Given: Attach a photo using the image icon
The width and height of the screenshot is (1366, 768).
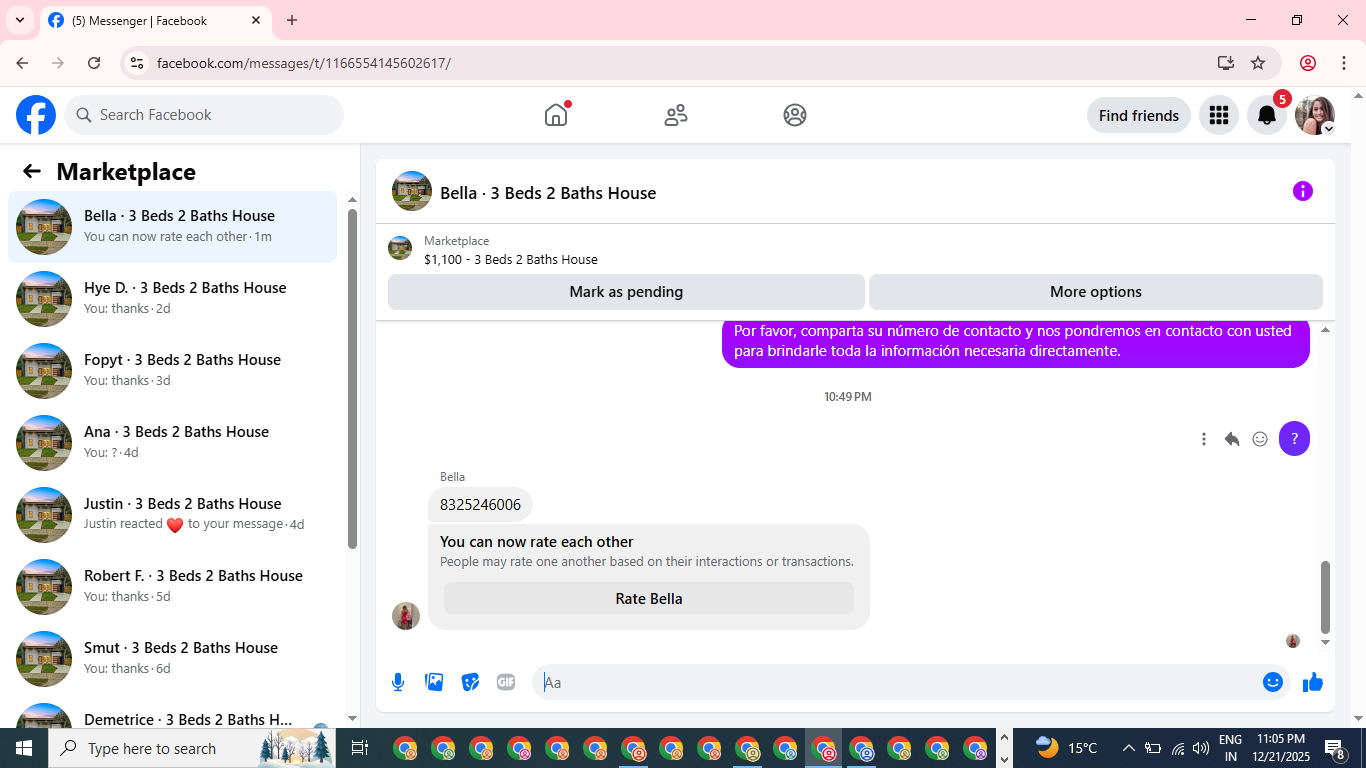Looking at the screenshot, I should point(434,682).
